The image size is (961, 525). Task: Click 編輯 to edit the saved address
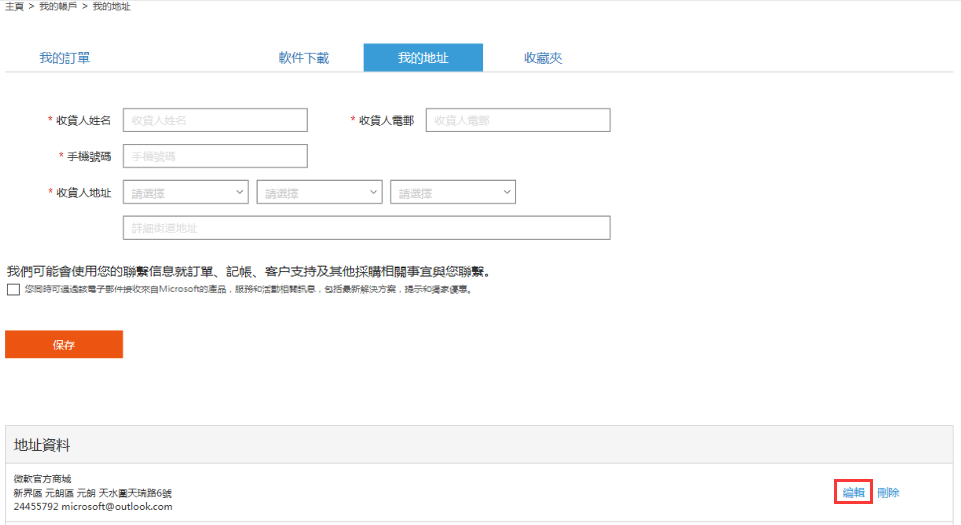click(853, 492)
